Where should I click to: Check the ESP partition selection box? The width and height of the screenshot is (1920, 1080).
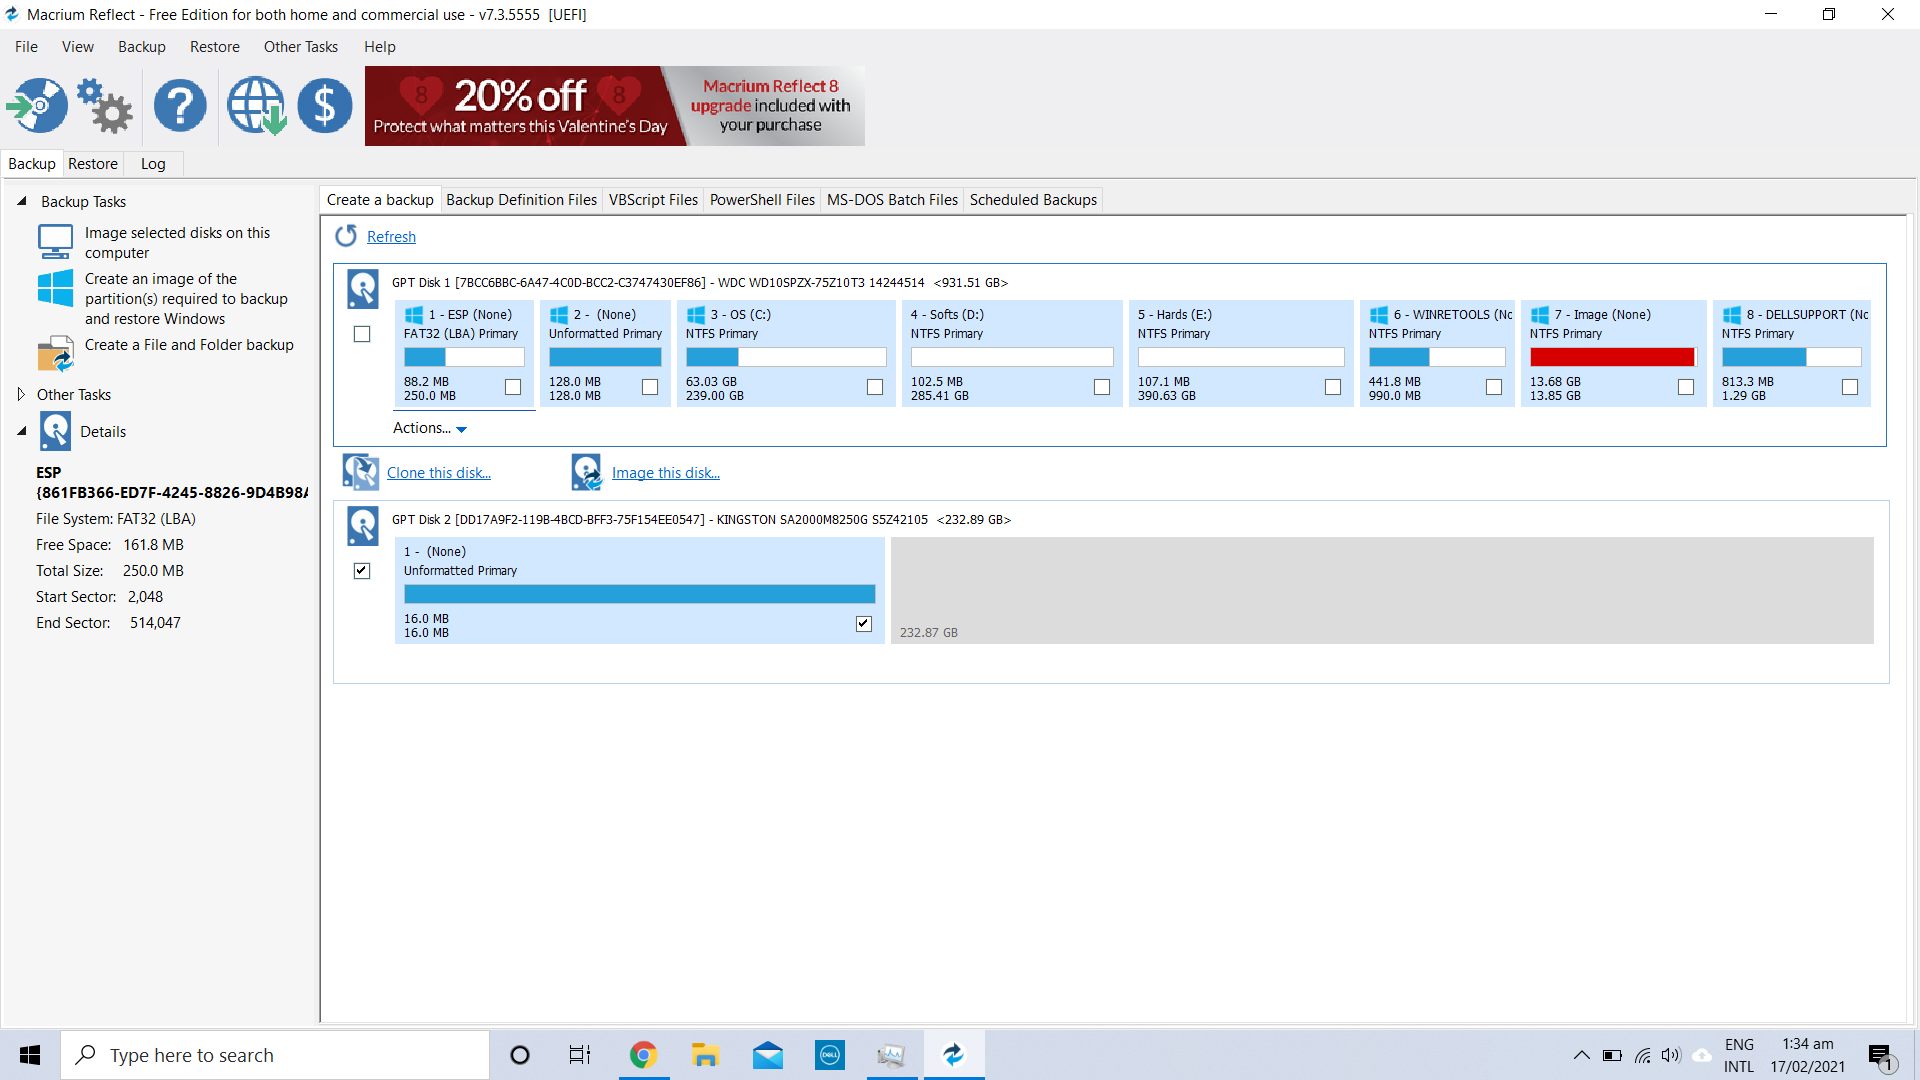click(514, 387)
